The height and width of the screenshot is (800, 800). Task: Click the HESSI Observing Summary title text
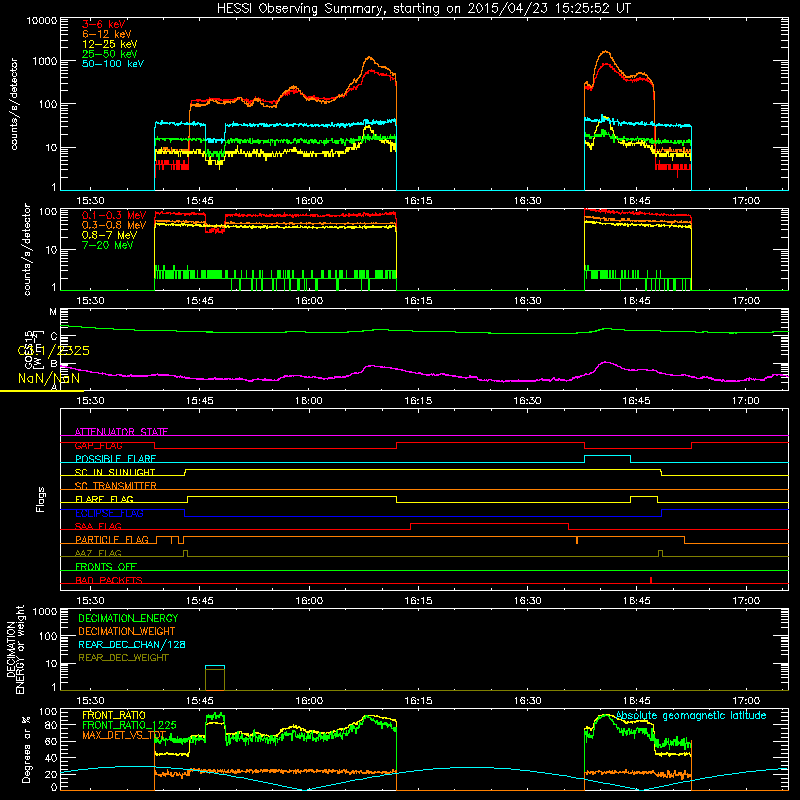pyautogui.click(x=423, y=9)
